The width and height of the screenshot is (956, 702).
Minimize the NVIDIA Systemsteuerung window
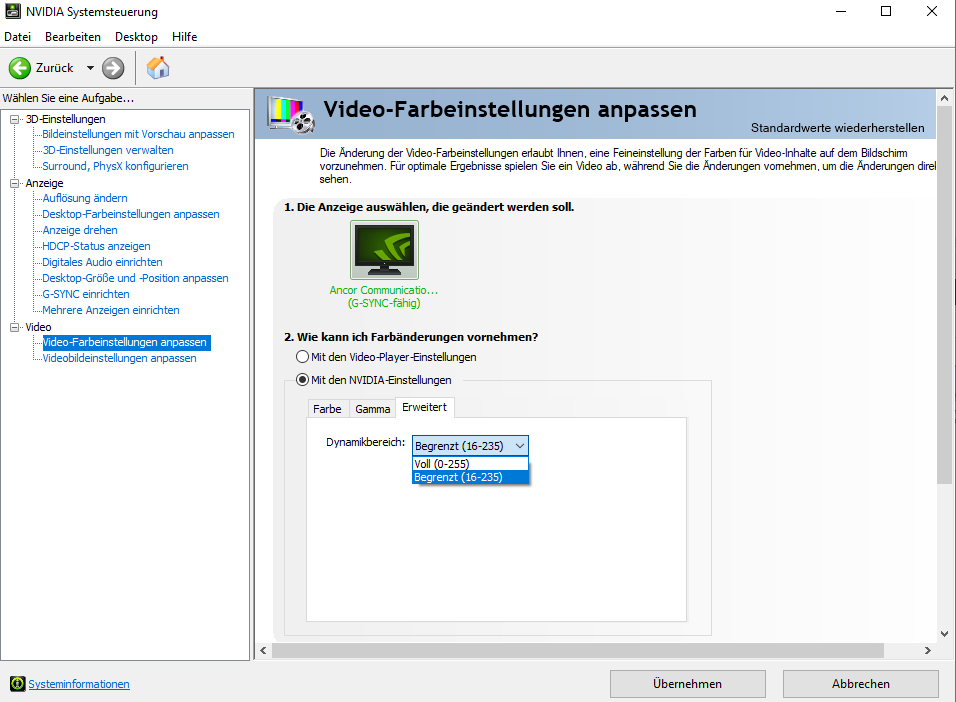tap(841, 11)
